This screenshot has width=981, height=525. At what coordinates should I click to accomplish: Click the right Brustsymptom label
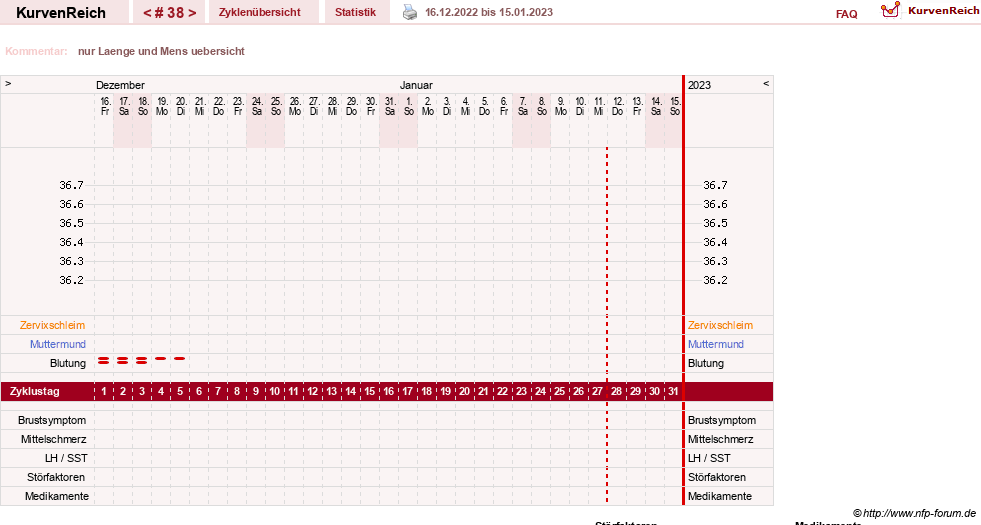(x=722, y=421)
